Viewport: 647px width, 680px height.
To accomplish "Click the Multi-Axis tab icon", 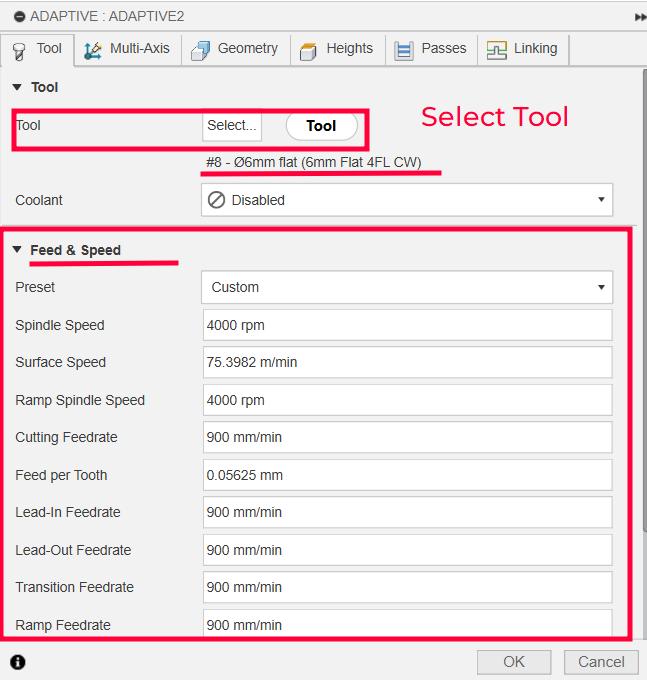I will pyautogui.click(x=92, y=50).
